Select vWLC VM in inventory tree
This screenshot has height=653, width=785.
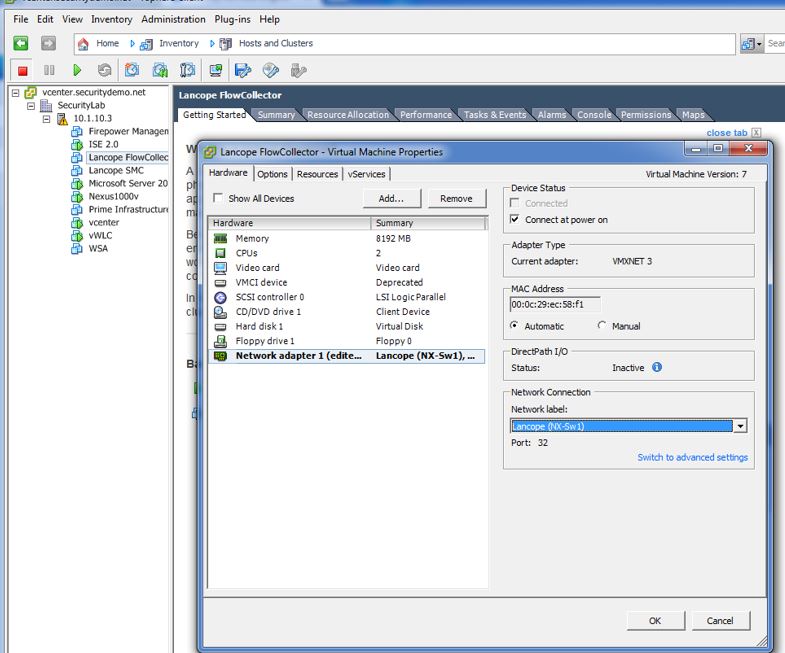pos(100,235)
